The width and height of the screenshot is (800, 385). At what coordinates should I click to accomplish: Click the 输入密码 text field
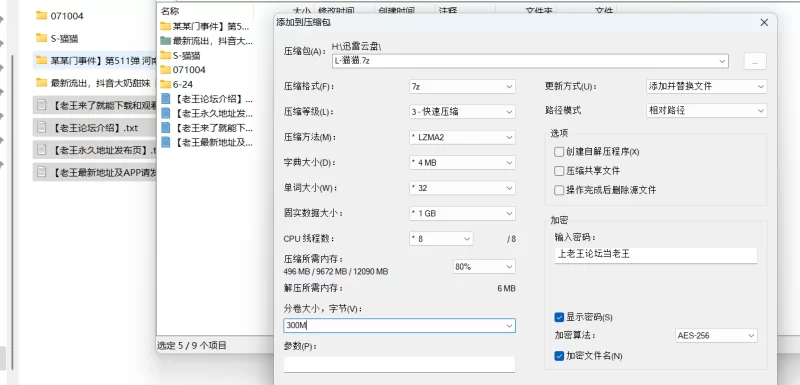coord(656,255)
